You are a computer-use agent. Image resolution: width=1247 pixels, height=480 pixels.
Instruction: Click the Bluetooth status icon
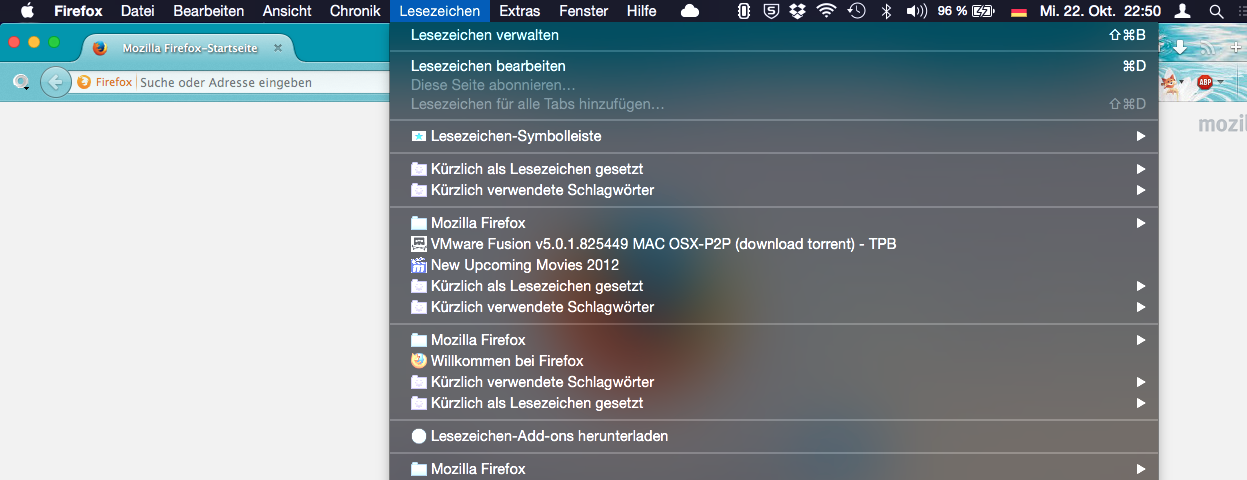tap(886, 11)
